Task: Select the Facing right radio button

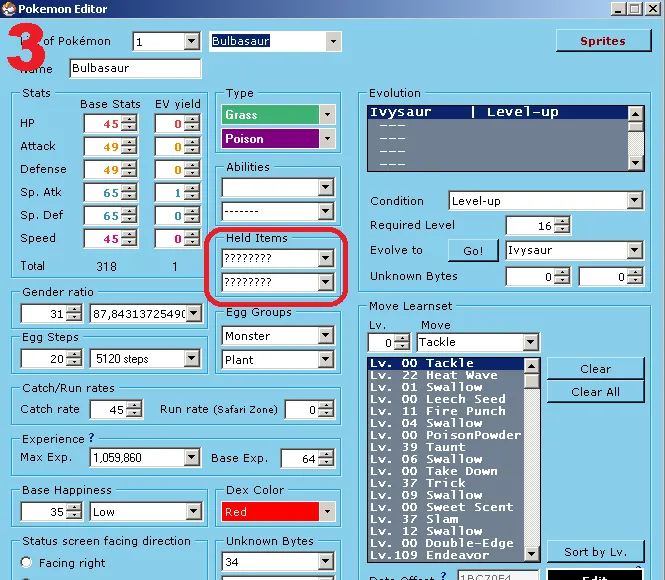Action: [x=26, y=562]
